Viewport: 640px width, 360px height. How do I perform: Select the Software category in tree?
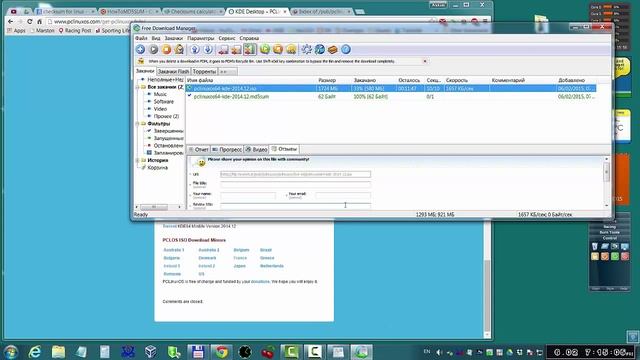tap(164, 102)
